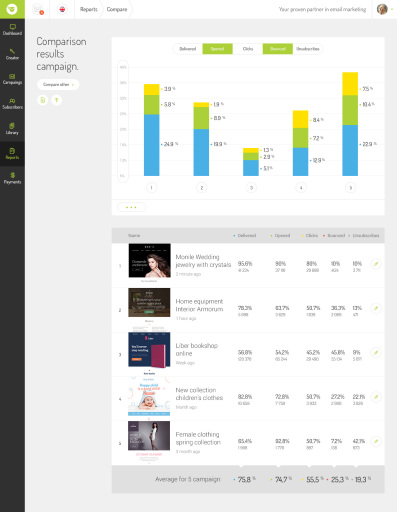
Task: Open the Library sidebar icon
Action: pyautogui.click(x=12, y=129)
